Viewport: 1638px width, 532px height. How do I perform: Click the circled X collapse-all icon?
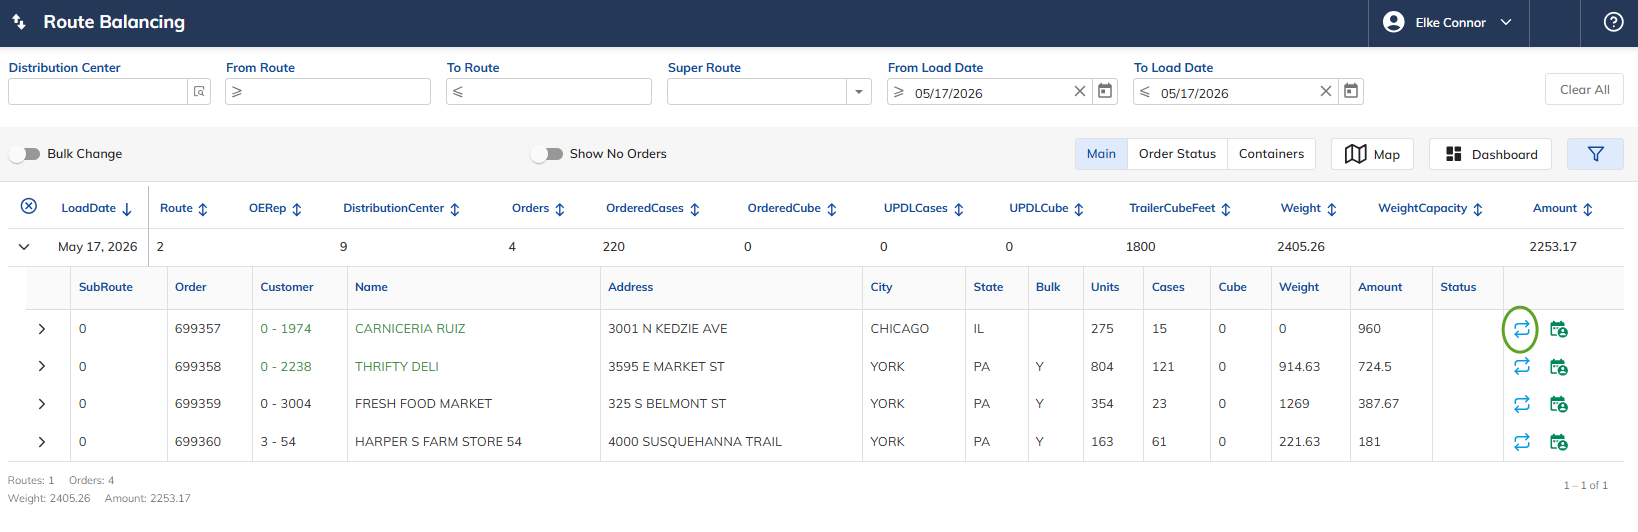pos(29,206)
